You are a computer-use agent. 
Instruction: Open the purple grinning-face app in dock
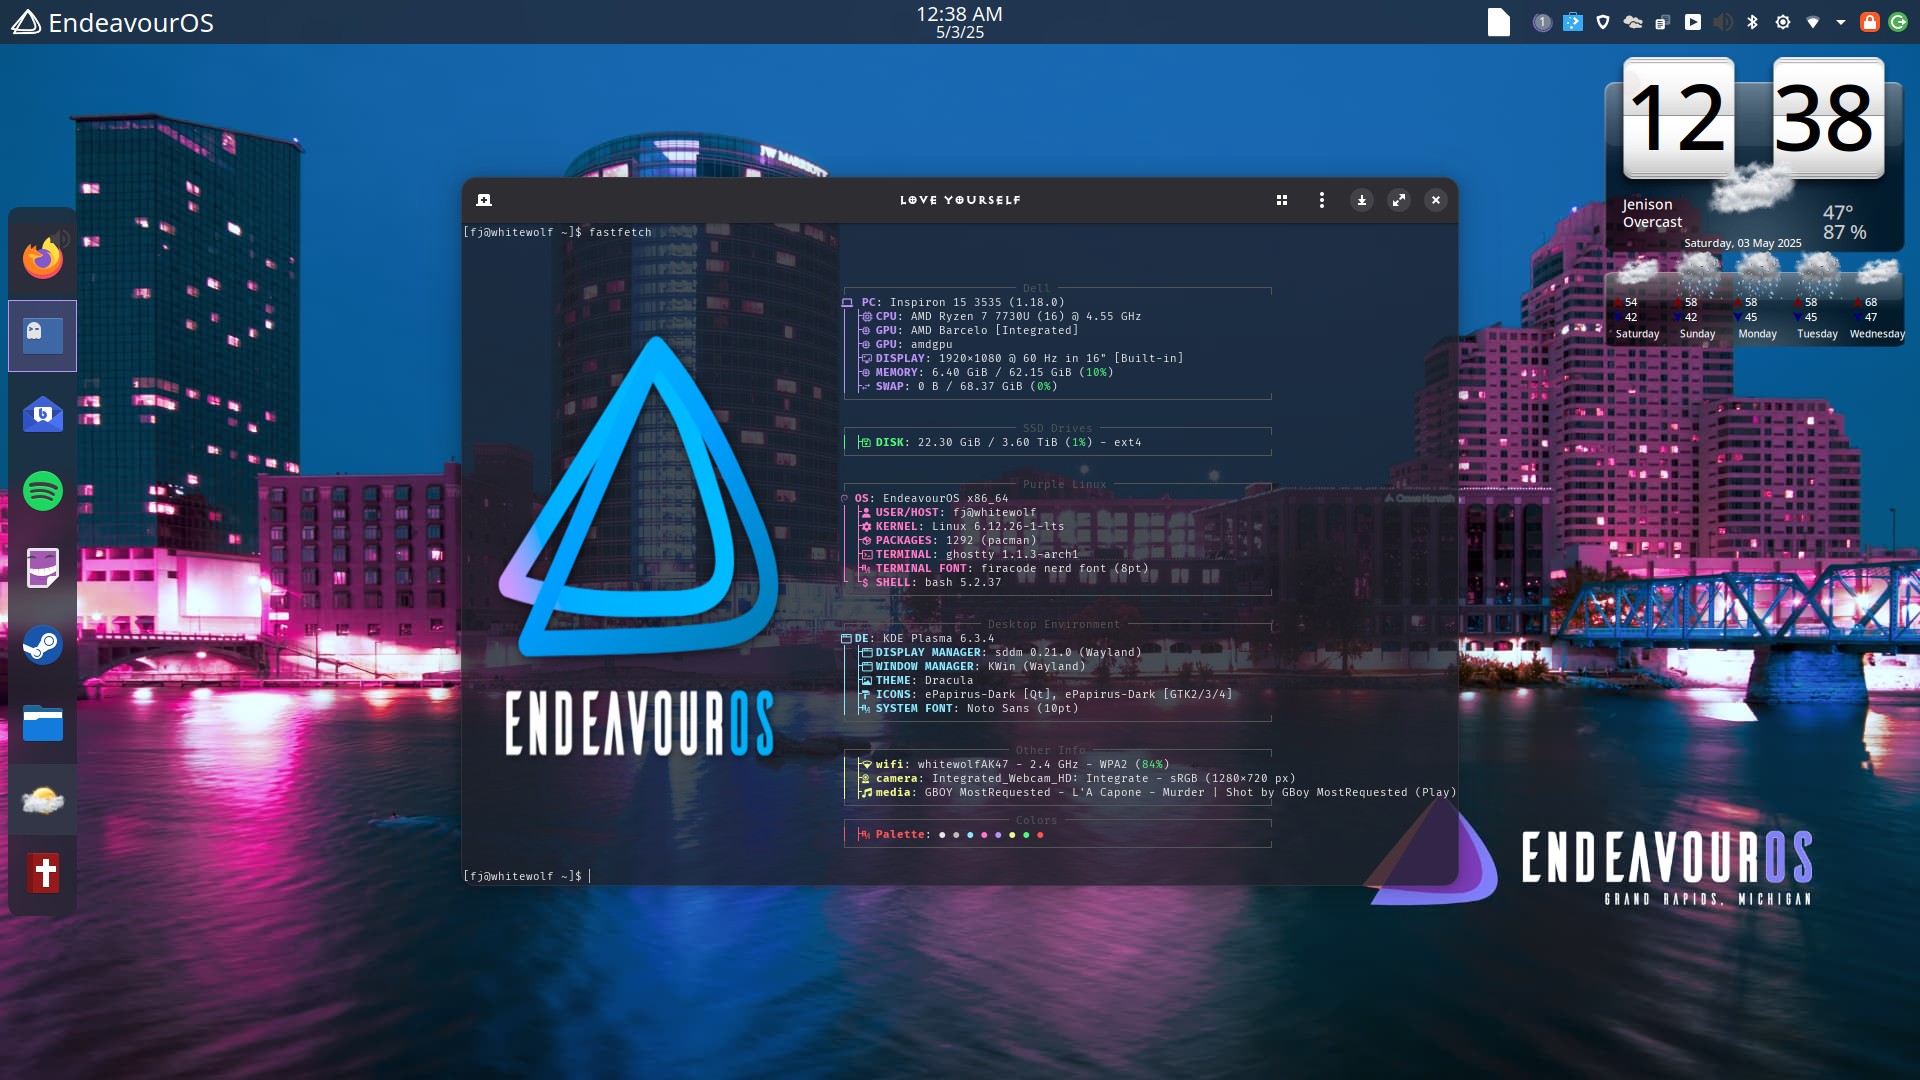[43, 568]
